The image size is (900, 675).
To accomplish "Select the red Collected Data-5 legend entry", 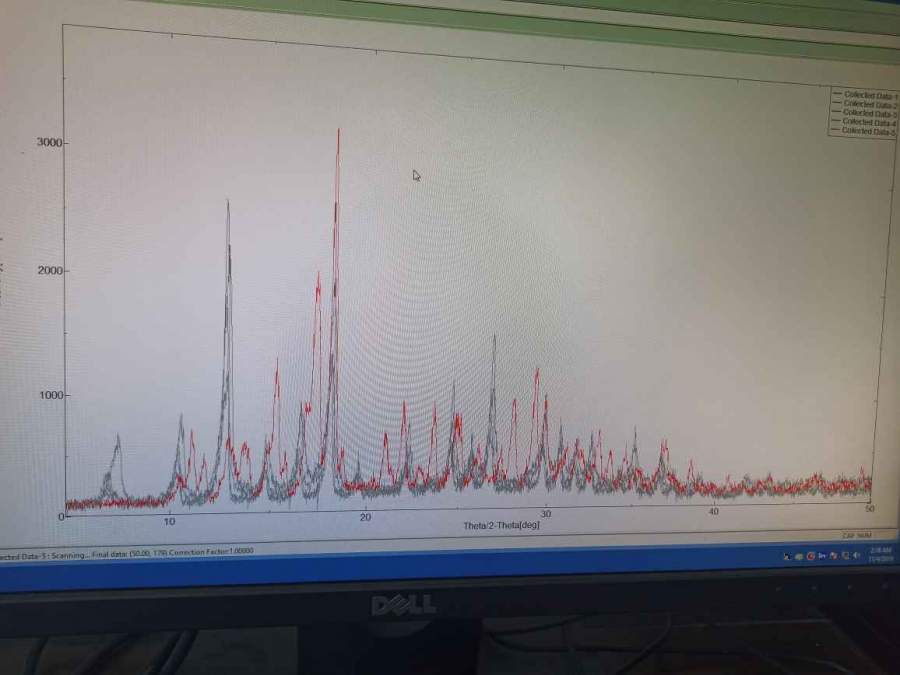I will pyautogui.click(x=865, y=131).
